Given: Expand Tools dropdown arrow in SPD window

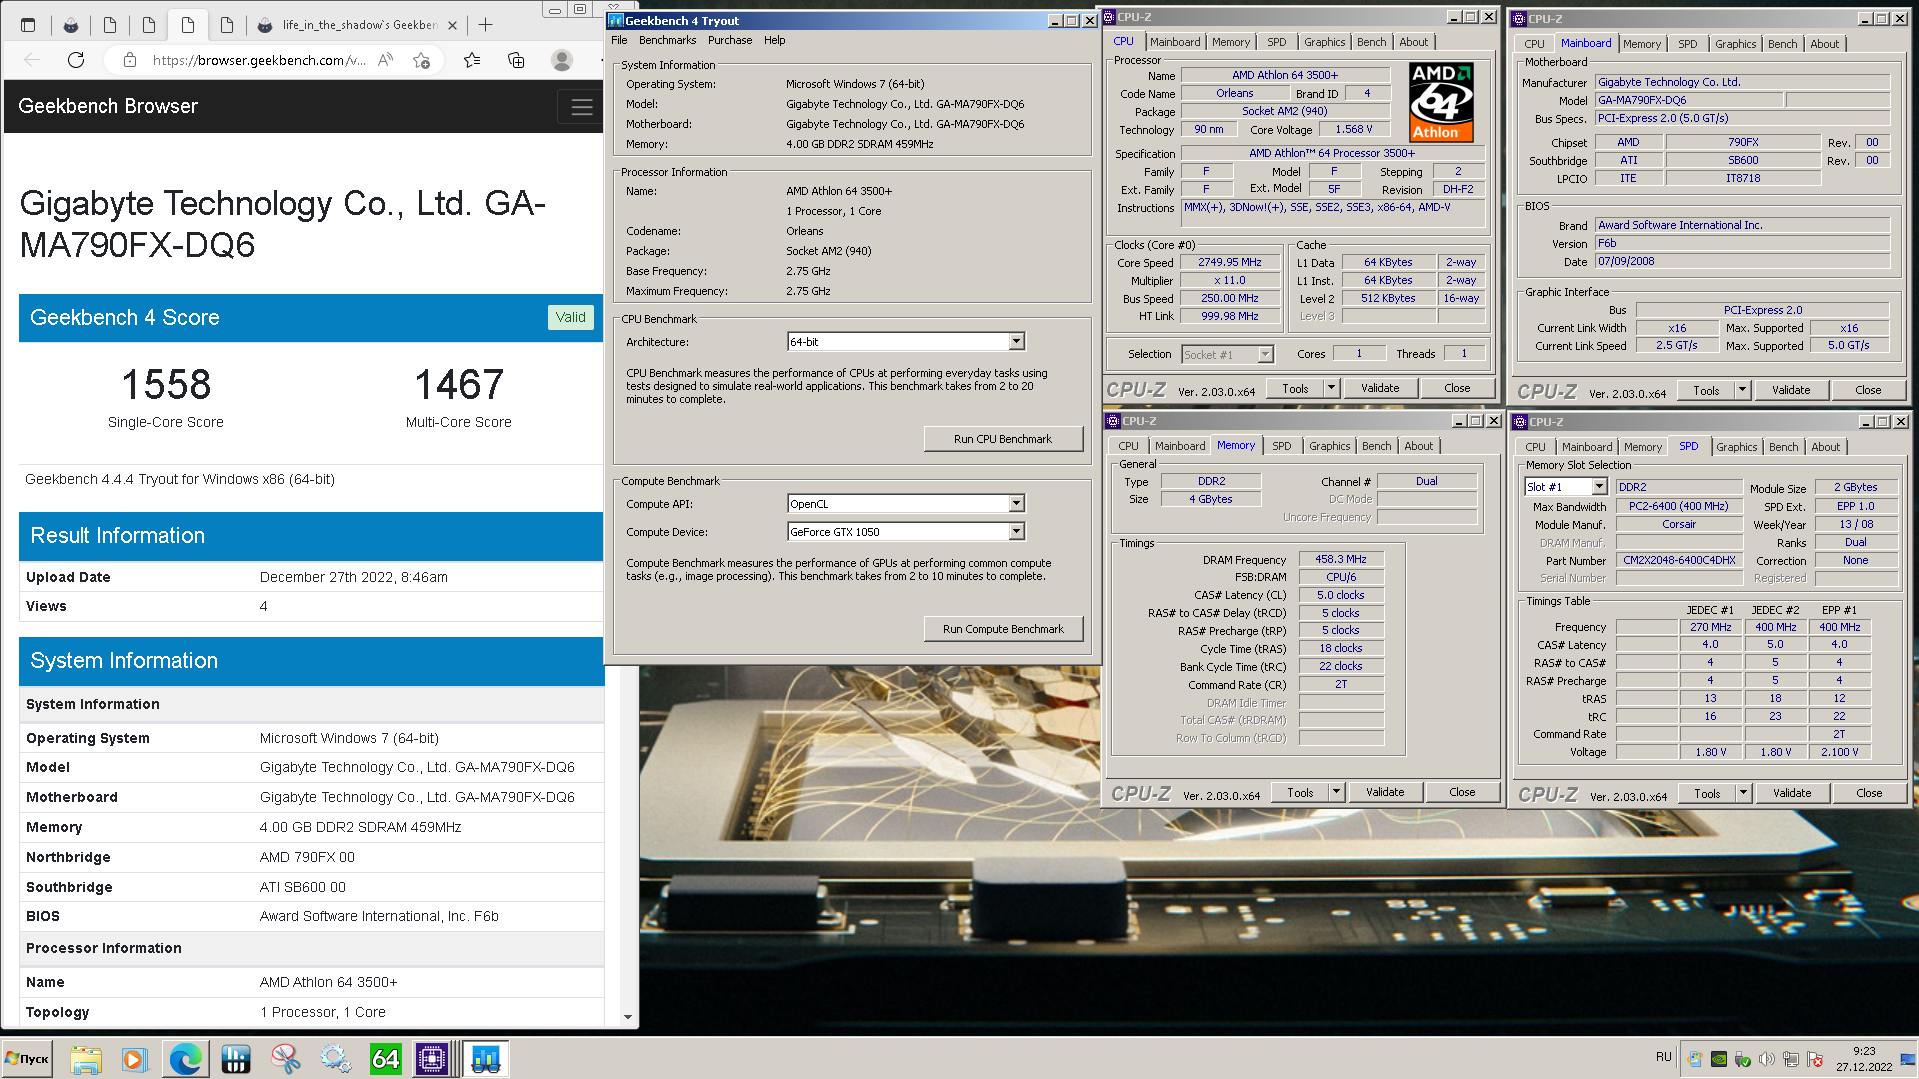Looking at the screenshot, I should pyautogui.click(x=1743, y=793).
